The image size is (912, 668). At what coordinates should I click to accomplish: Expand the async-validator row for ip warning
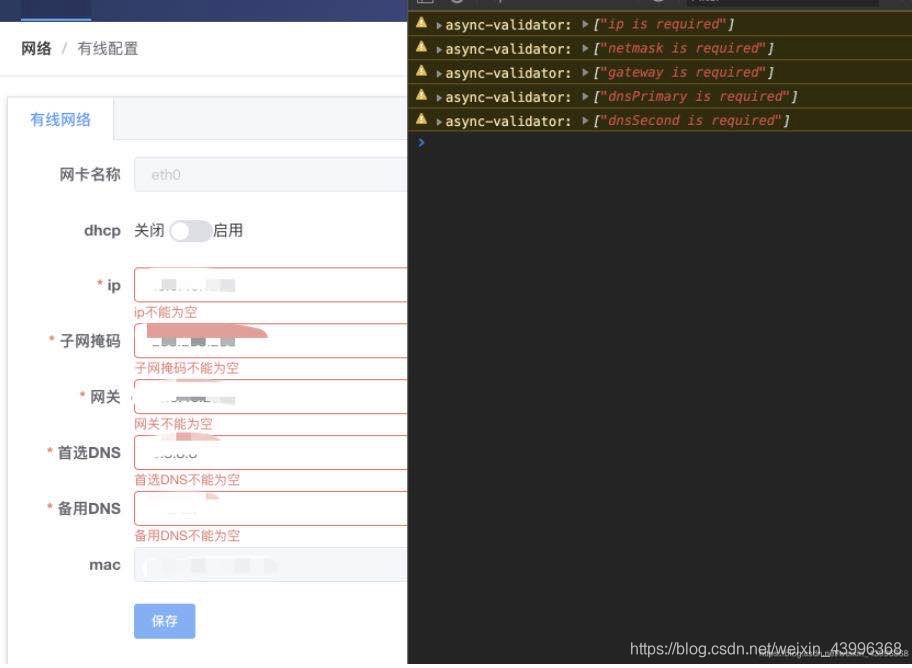tap(439, 26)
